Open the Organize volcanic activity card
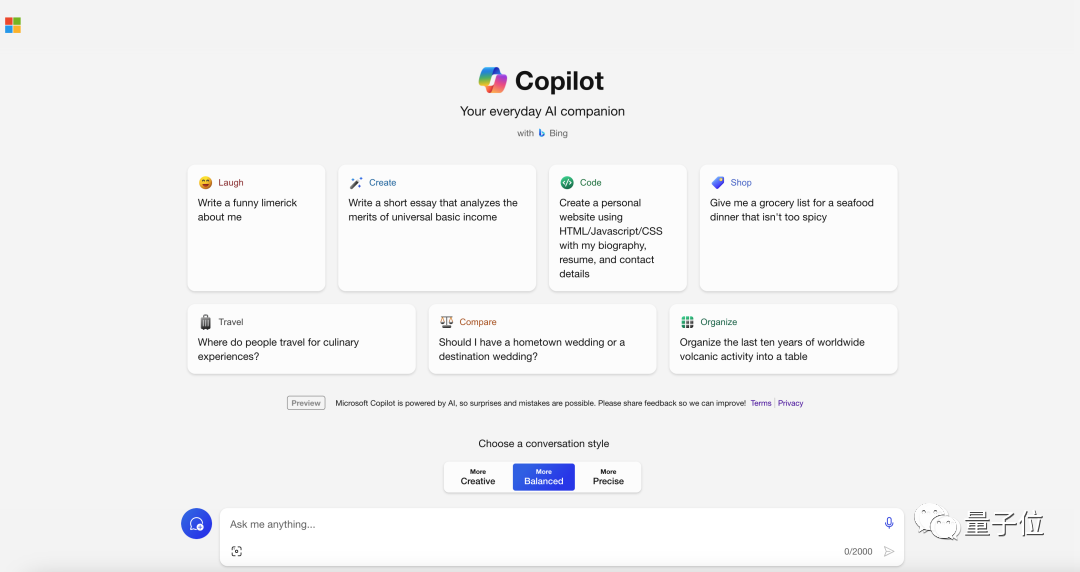Screen dimensions: 1080x572 (x=783, y=339)
